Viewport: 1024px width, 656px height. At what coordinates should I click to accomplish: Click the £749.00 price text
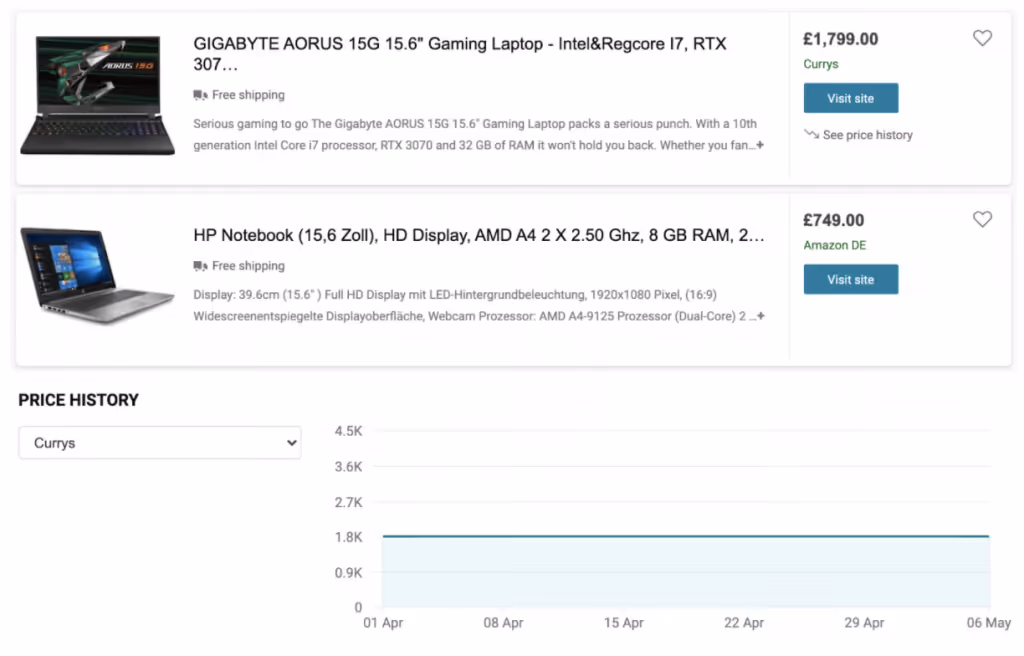point(833,220)
